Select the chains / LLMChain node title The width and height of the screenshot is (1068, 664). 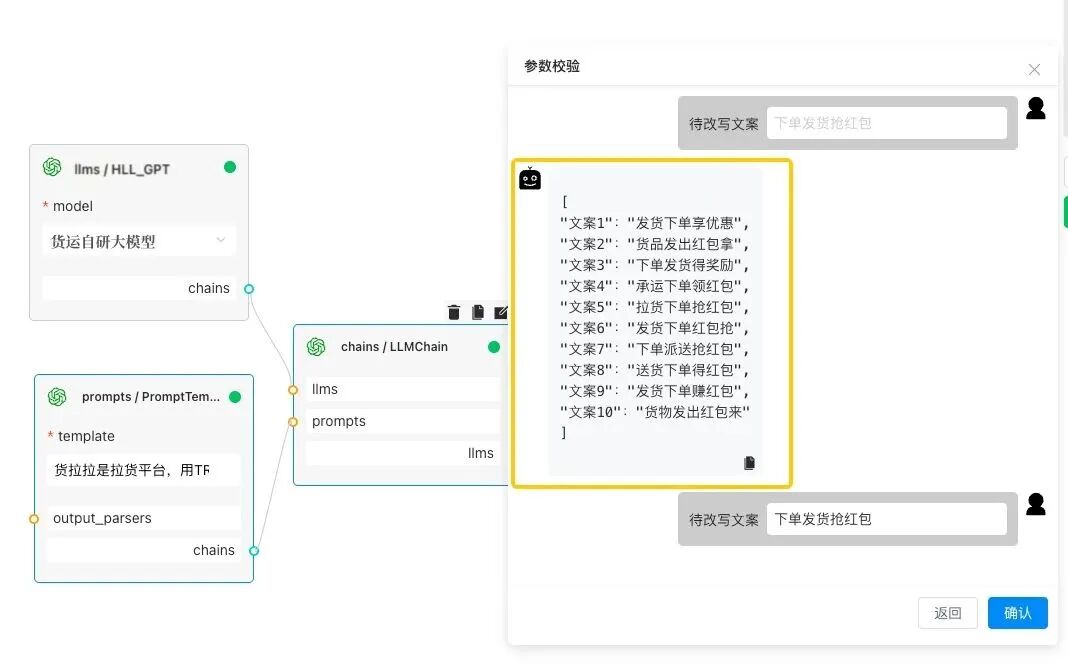click(x=394, y=347)
